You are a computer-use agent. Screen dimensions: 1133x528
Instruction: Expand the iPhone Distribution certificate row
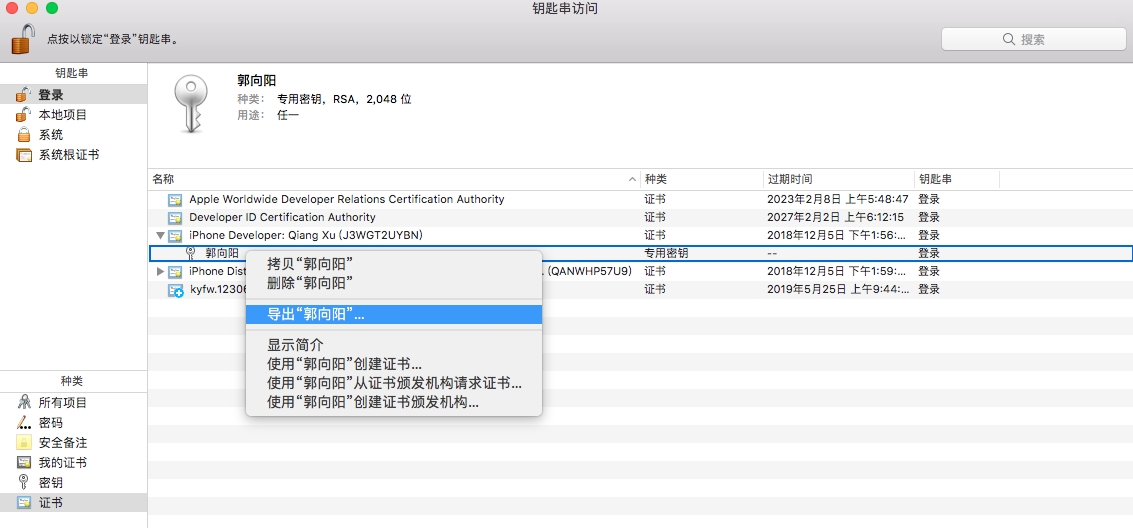[x=160, y=272]
